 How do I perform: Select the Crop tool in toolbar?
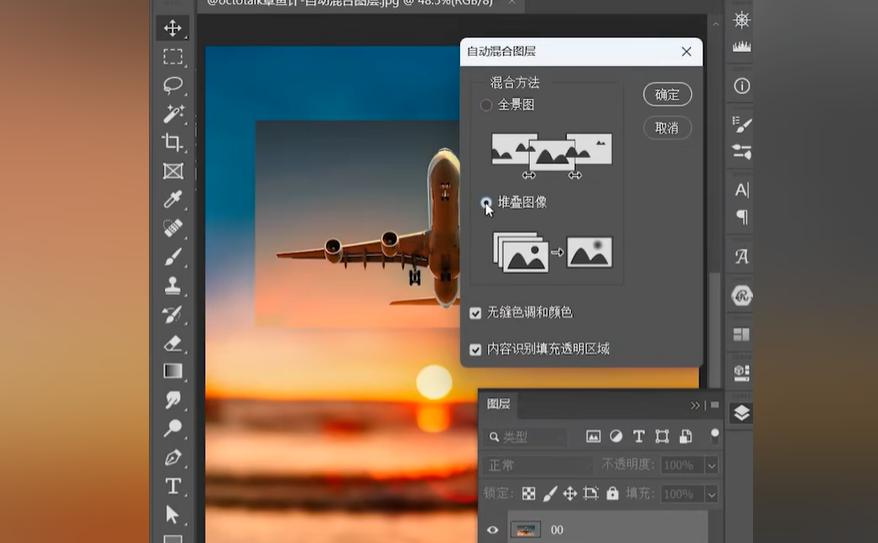click(173, 142)
